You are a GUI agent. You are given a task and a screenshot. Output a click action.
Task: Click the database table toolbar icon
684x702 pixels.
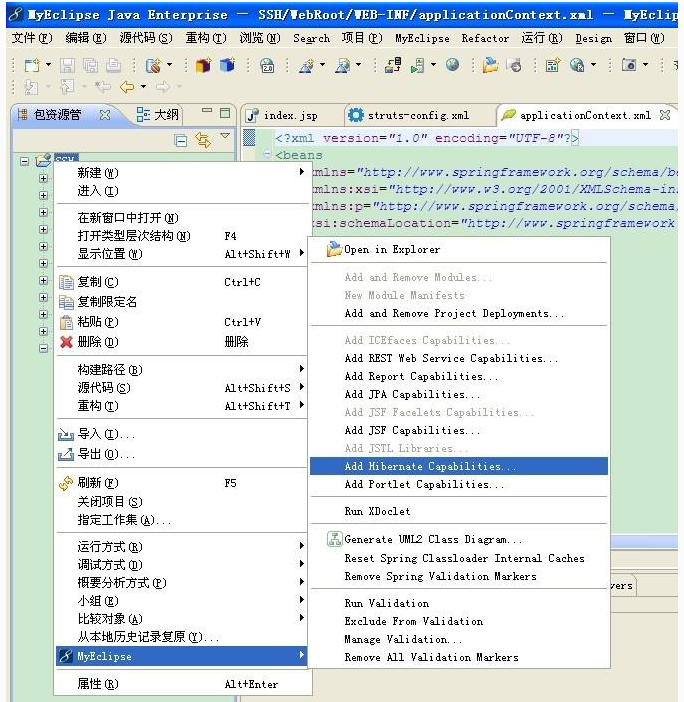552,66
